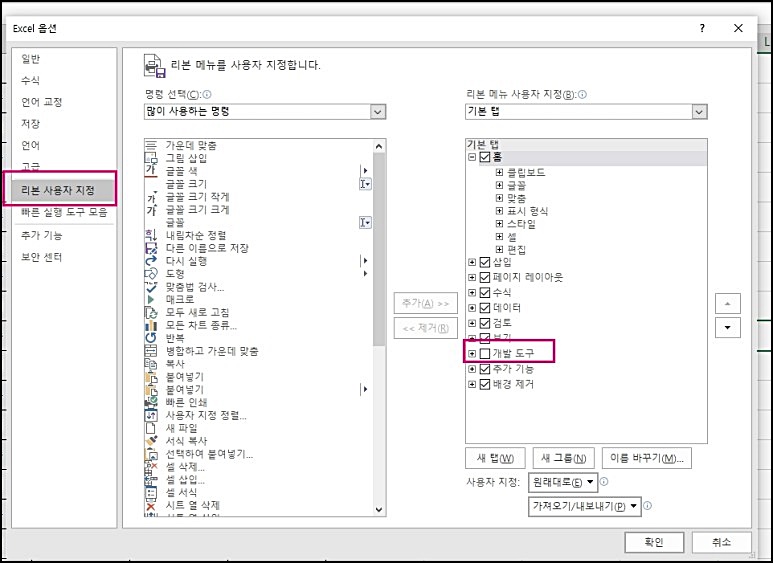Screen dimensions: 773x563
Task: Click the 빠른 인쇄 icon
Action: (x=151, y=402)
